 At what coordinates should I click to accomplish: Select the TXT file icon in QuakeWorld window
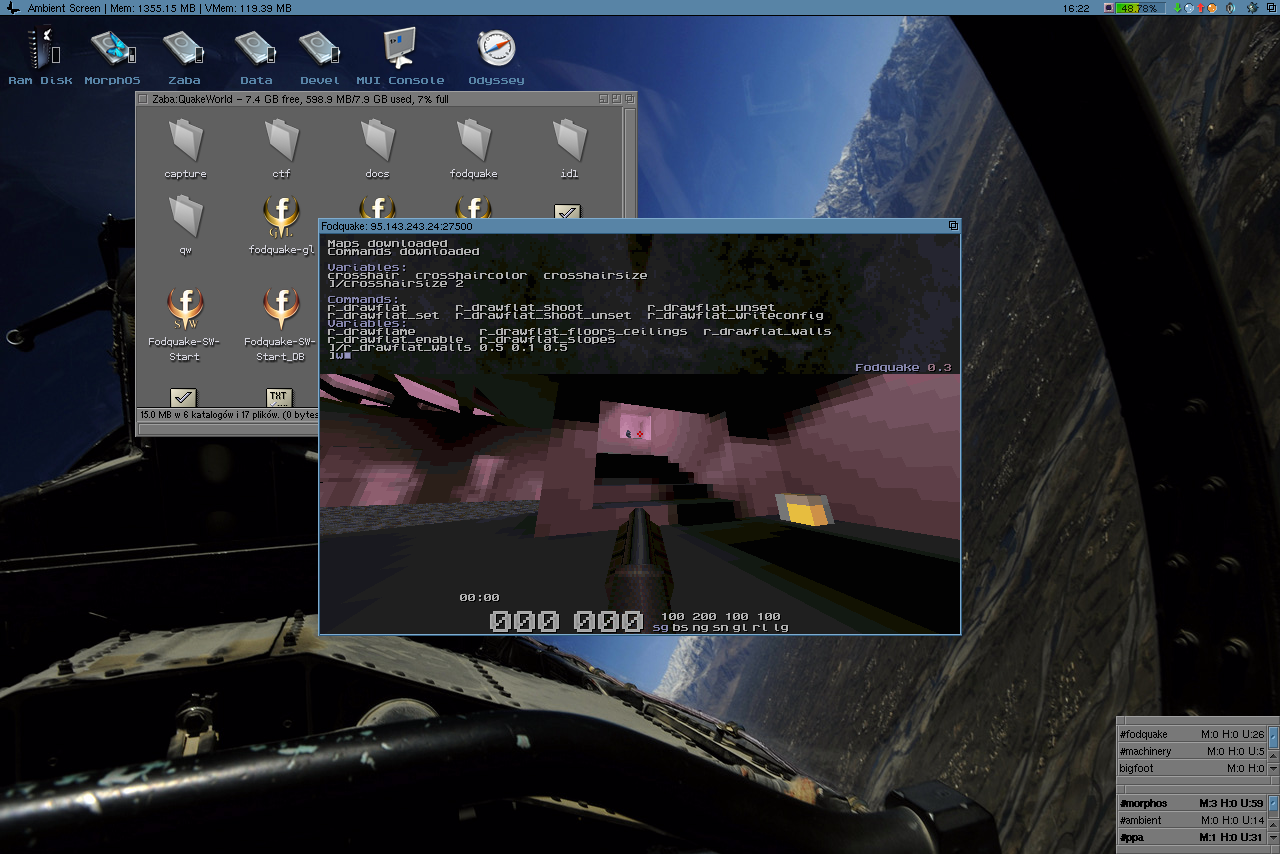(280, 398)
